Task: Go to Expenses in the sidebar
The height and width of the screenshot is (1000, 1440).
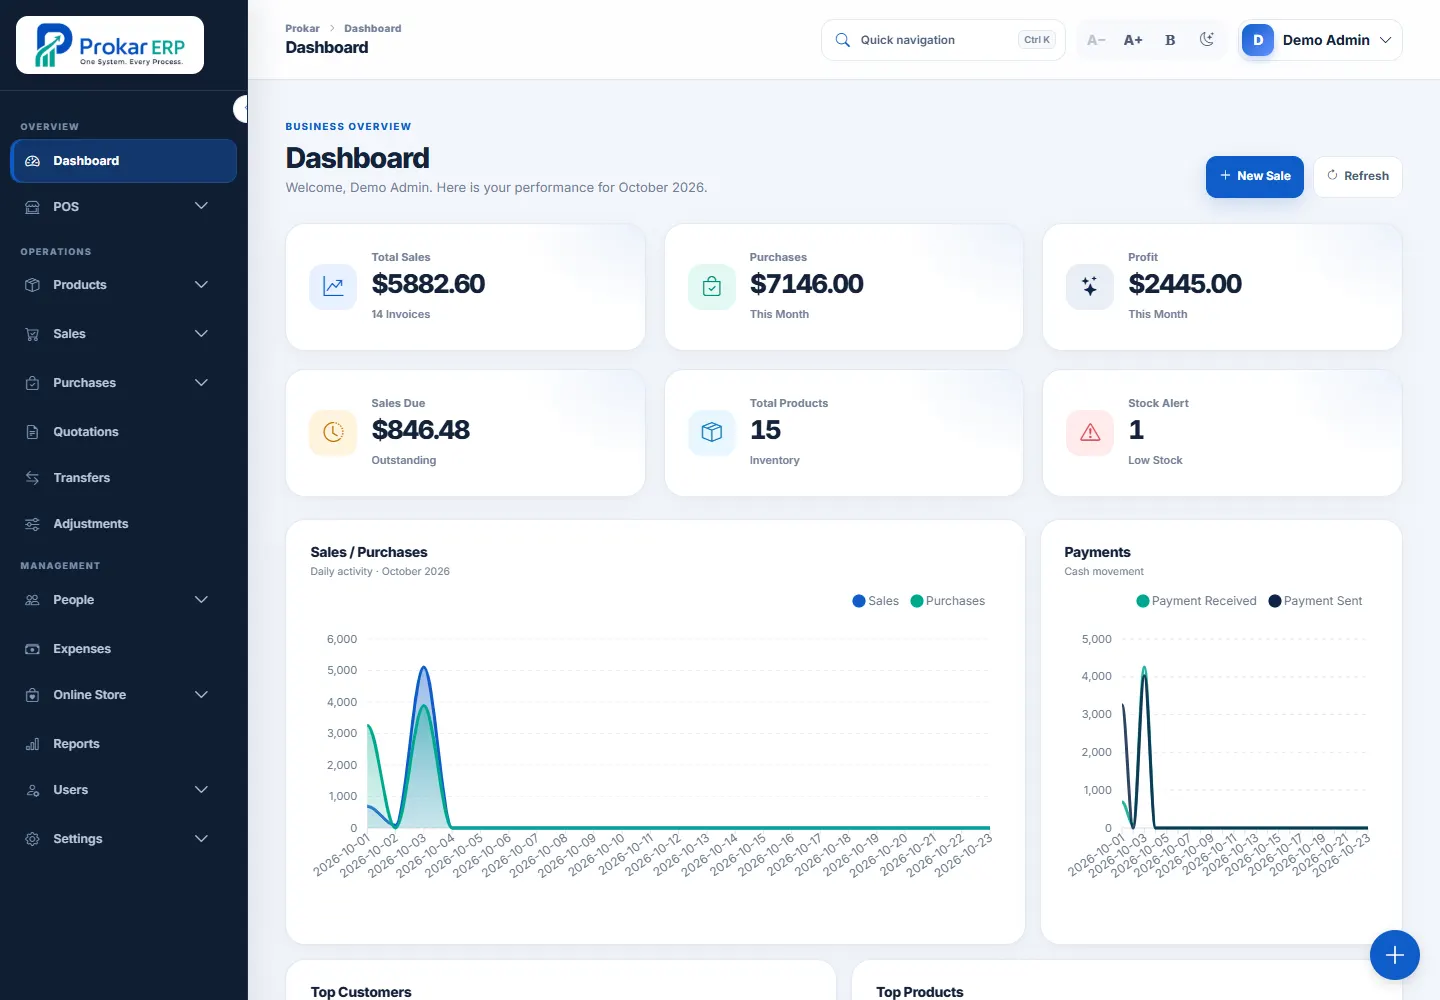Action: [124, 649]
